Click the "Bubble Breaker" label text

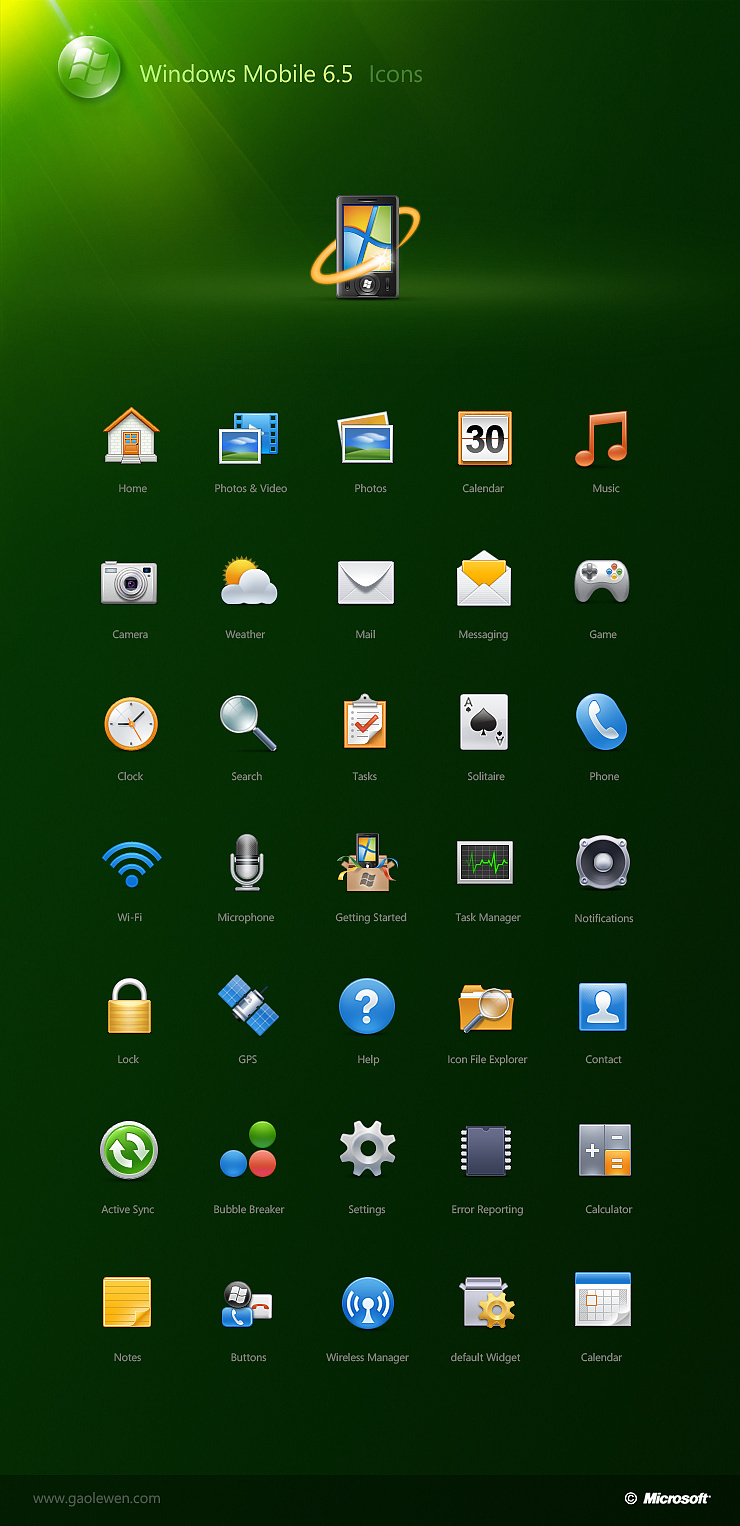(249, 1210)
